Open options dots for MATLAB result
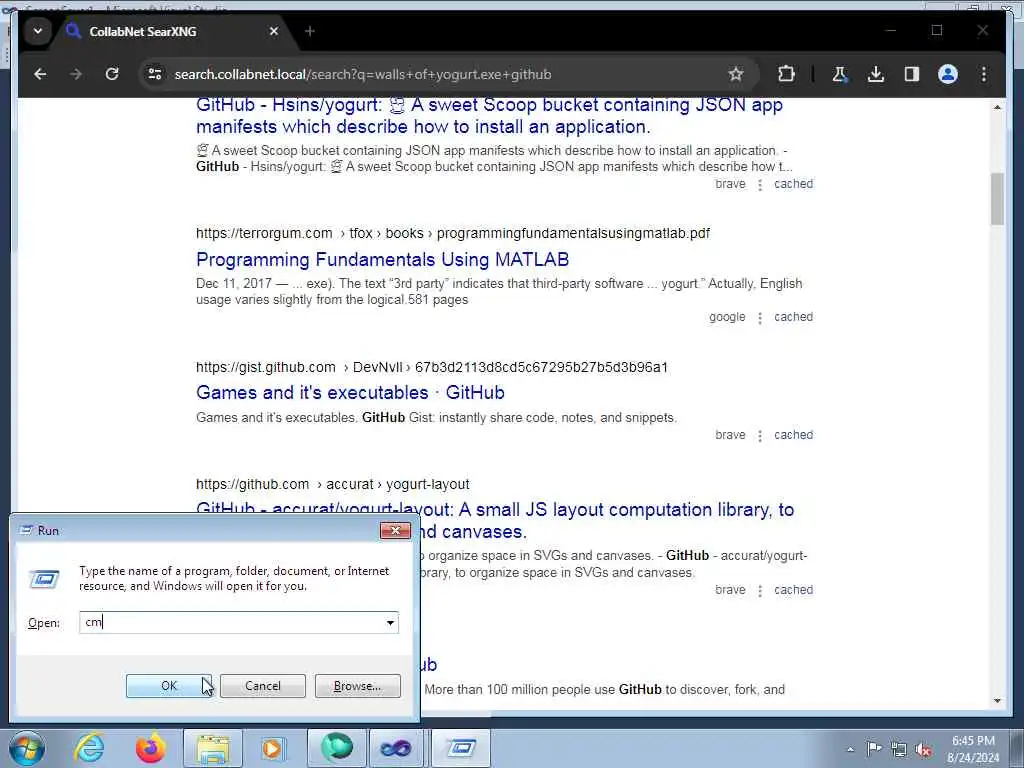1024x768 pixels. click(x=760, y=318)
